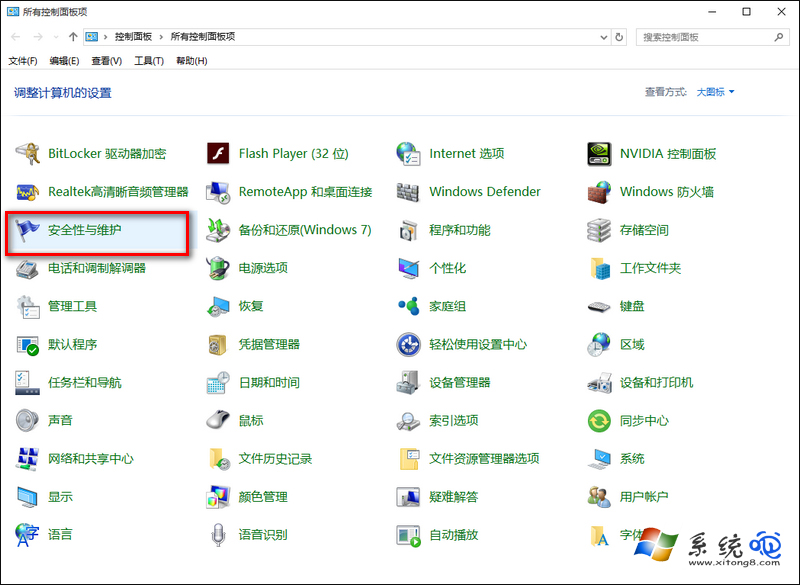This screenshot has height=585, width=800.
Task: Go up one level with up arrow
Action: pos(73,37)
